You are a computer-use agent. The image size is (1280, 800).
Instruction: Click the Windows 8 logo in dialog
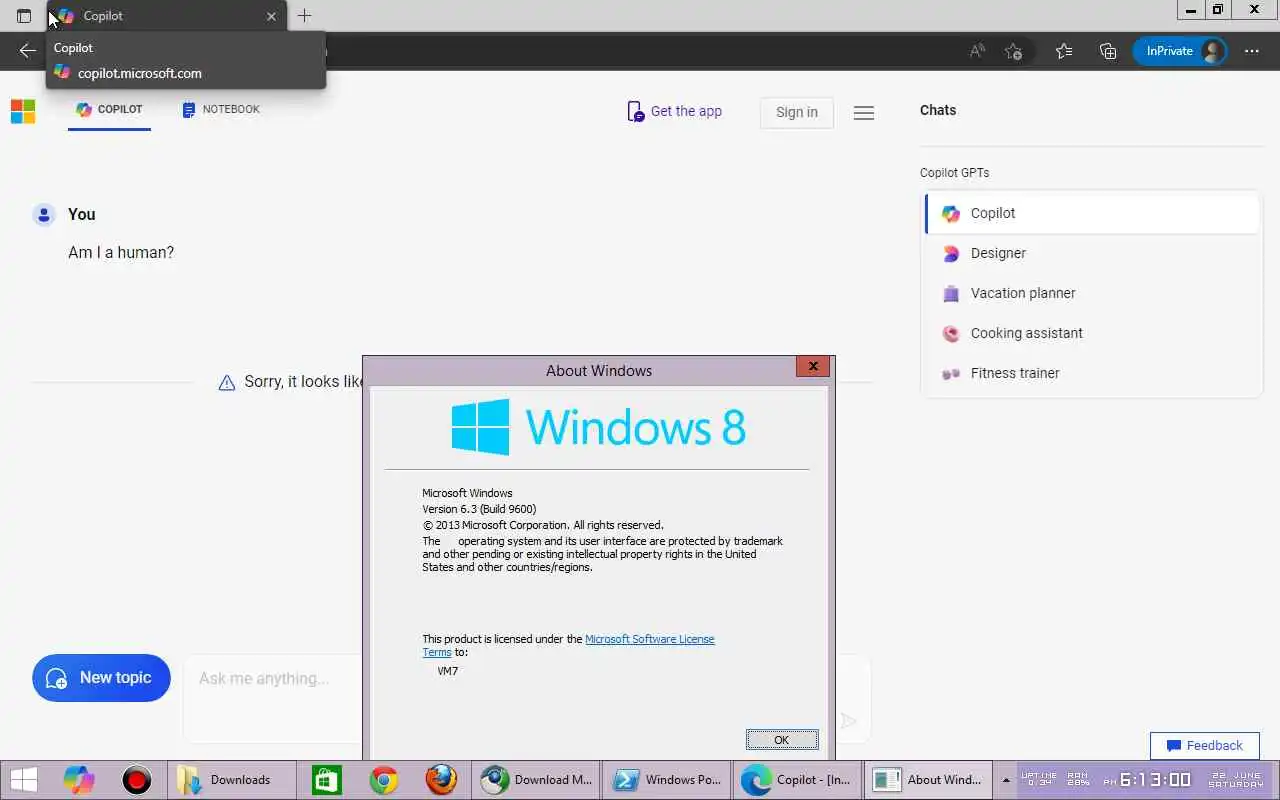click(x=598, y=428)
